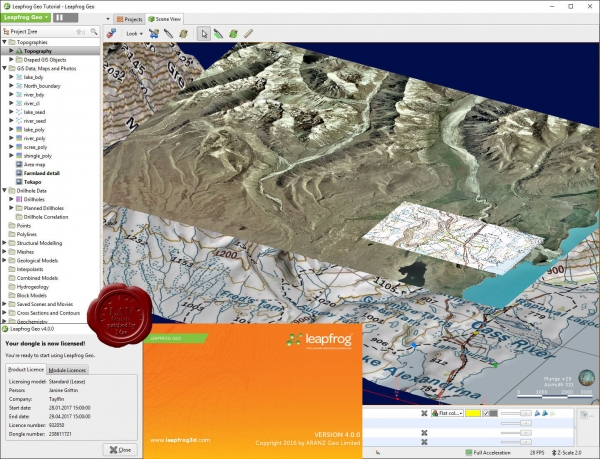Click the third row remove X icon

(424, 433)
